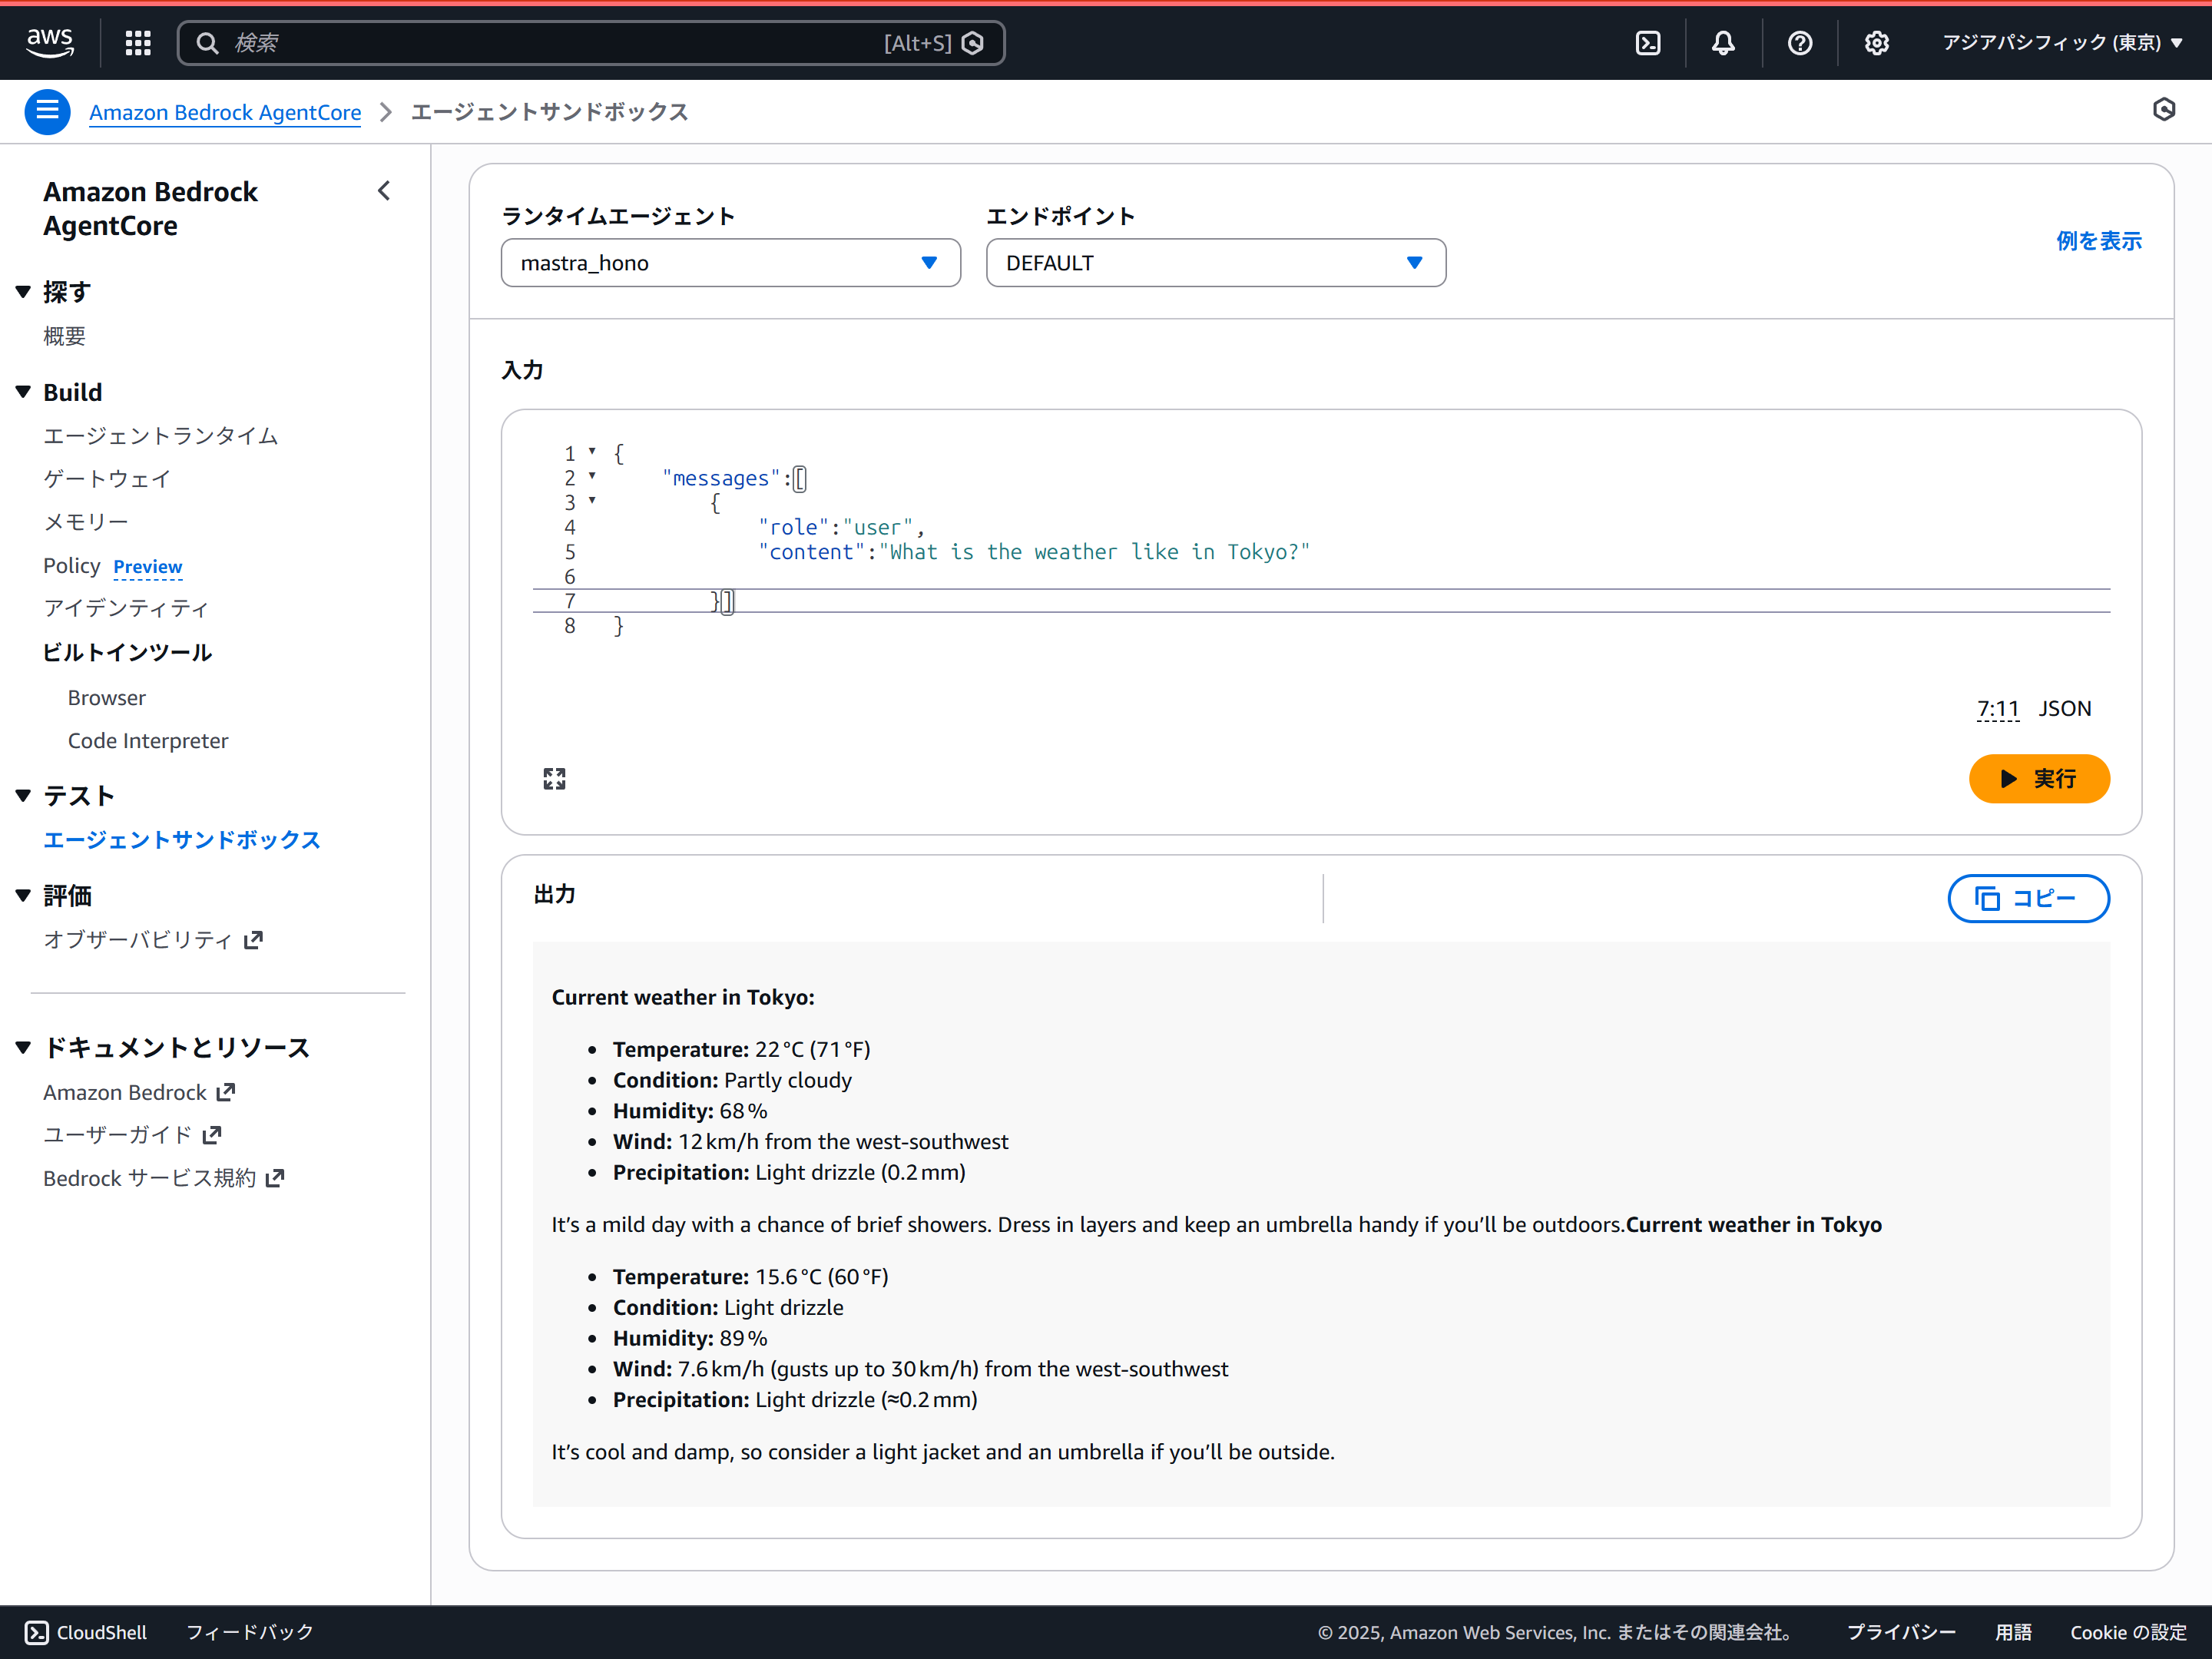Open the Asia Pacific Tokyo region selector
Image resolution: width=2212 pixels, height=1659 pixels.
pyautogui.click(x=2061, y=42)
